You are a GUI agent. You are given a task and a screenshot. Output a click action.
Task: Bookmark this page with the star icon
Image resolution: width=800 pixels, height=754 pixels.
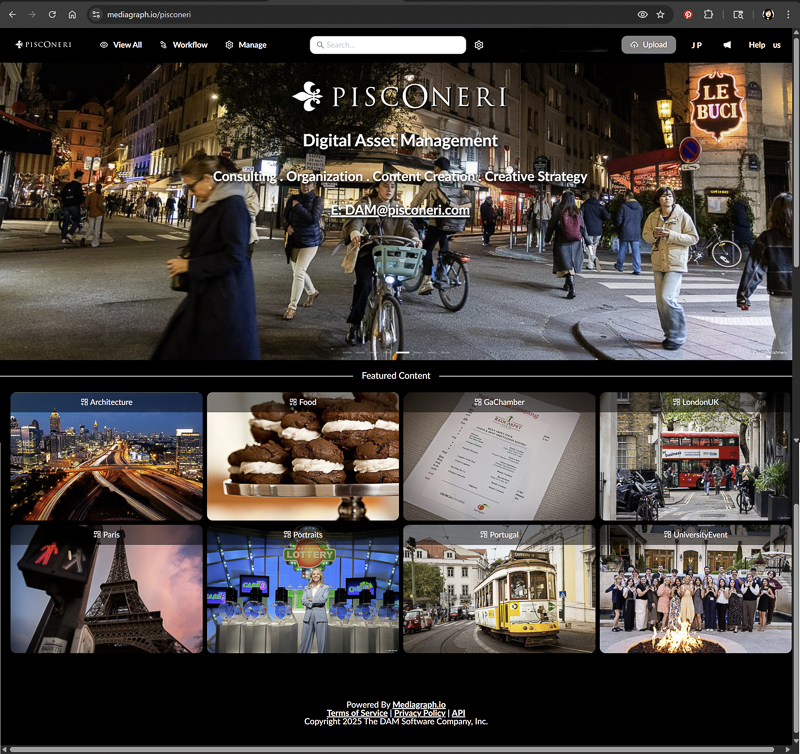tap(660, 15)
